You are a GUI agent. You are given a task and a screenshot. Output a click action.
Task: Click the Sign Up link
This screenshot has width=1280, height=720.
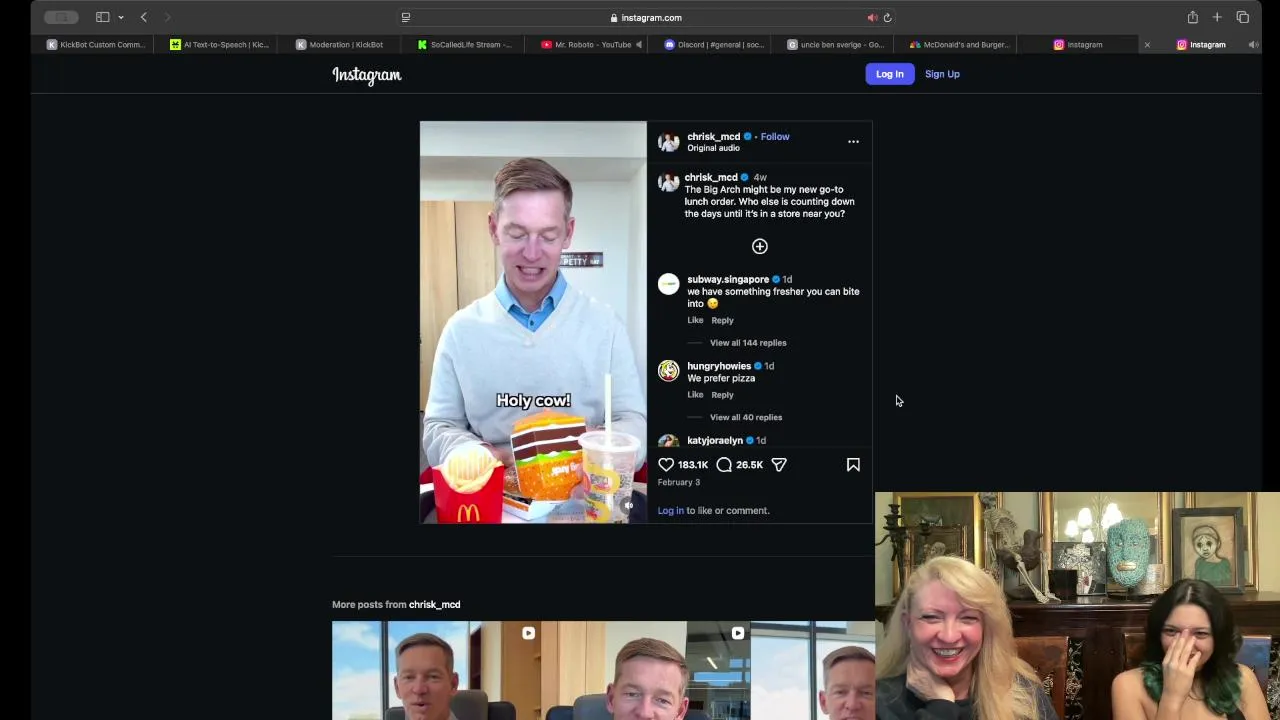coord(942,74)
